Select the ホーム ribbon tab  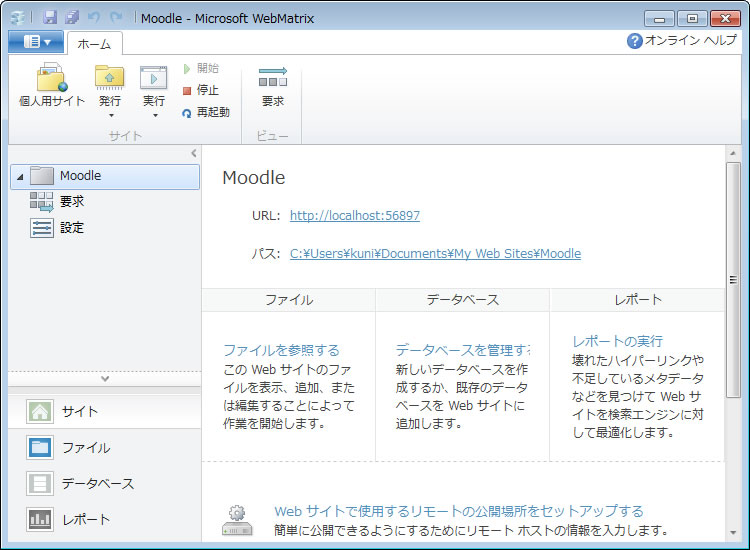[94, 43]
